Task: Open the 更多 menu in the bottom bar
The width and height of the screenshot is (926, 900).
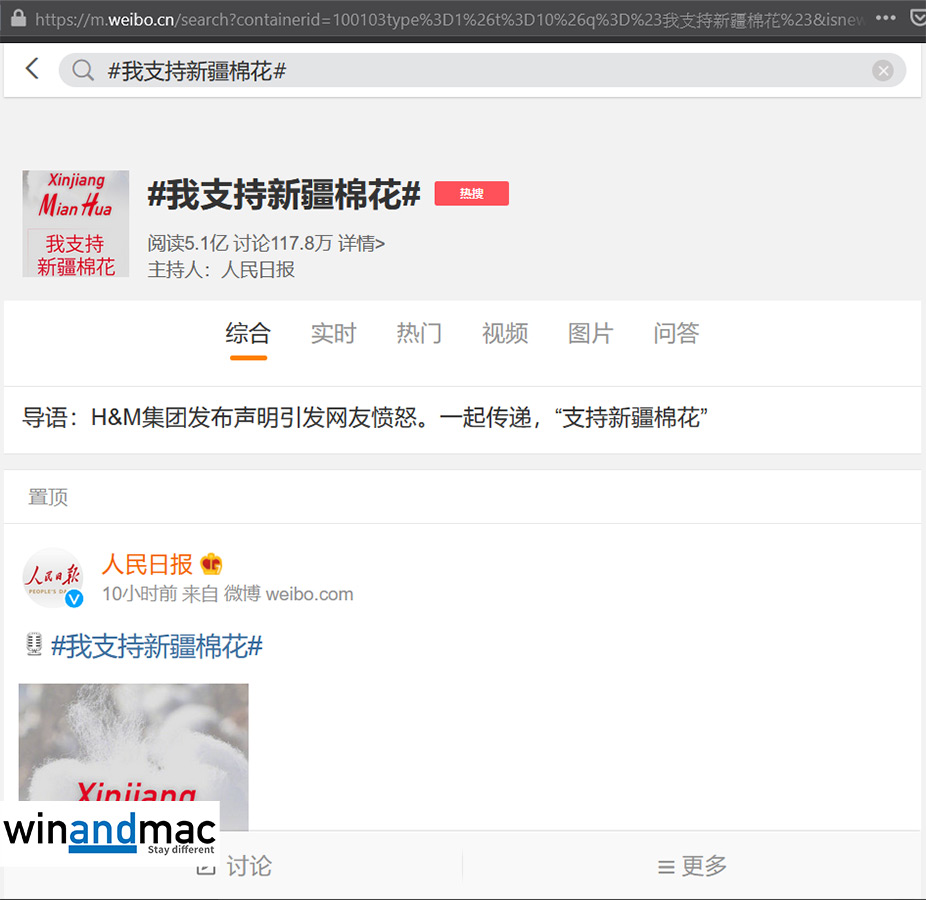Action: (692, 866)
